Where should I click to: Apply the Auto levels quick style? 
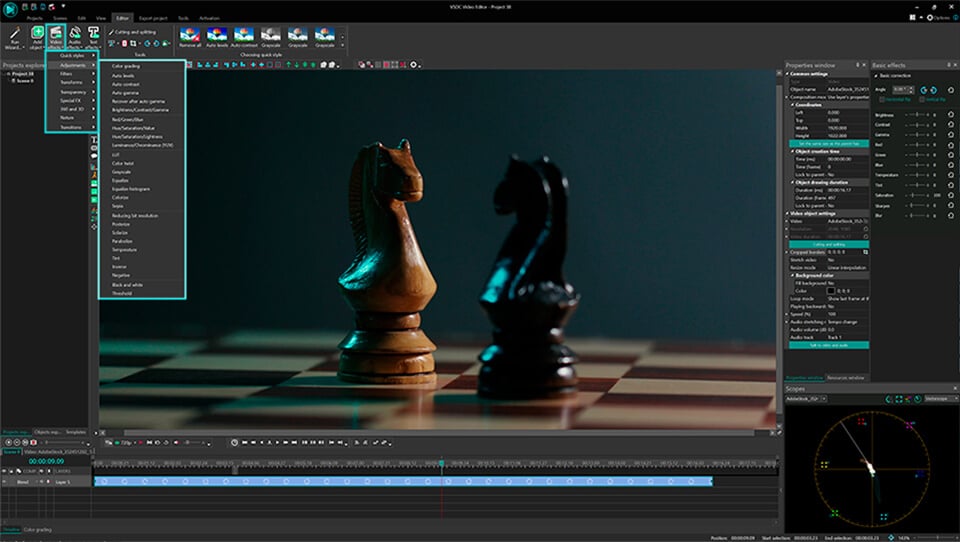pyautogui.click(x=217, y=37)
